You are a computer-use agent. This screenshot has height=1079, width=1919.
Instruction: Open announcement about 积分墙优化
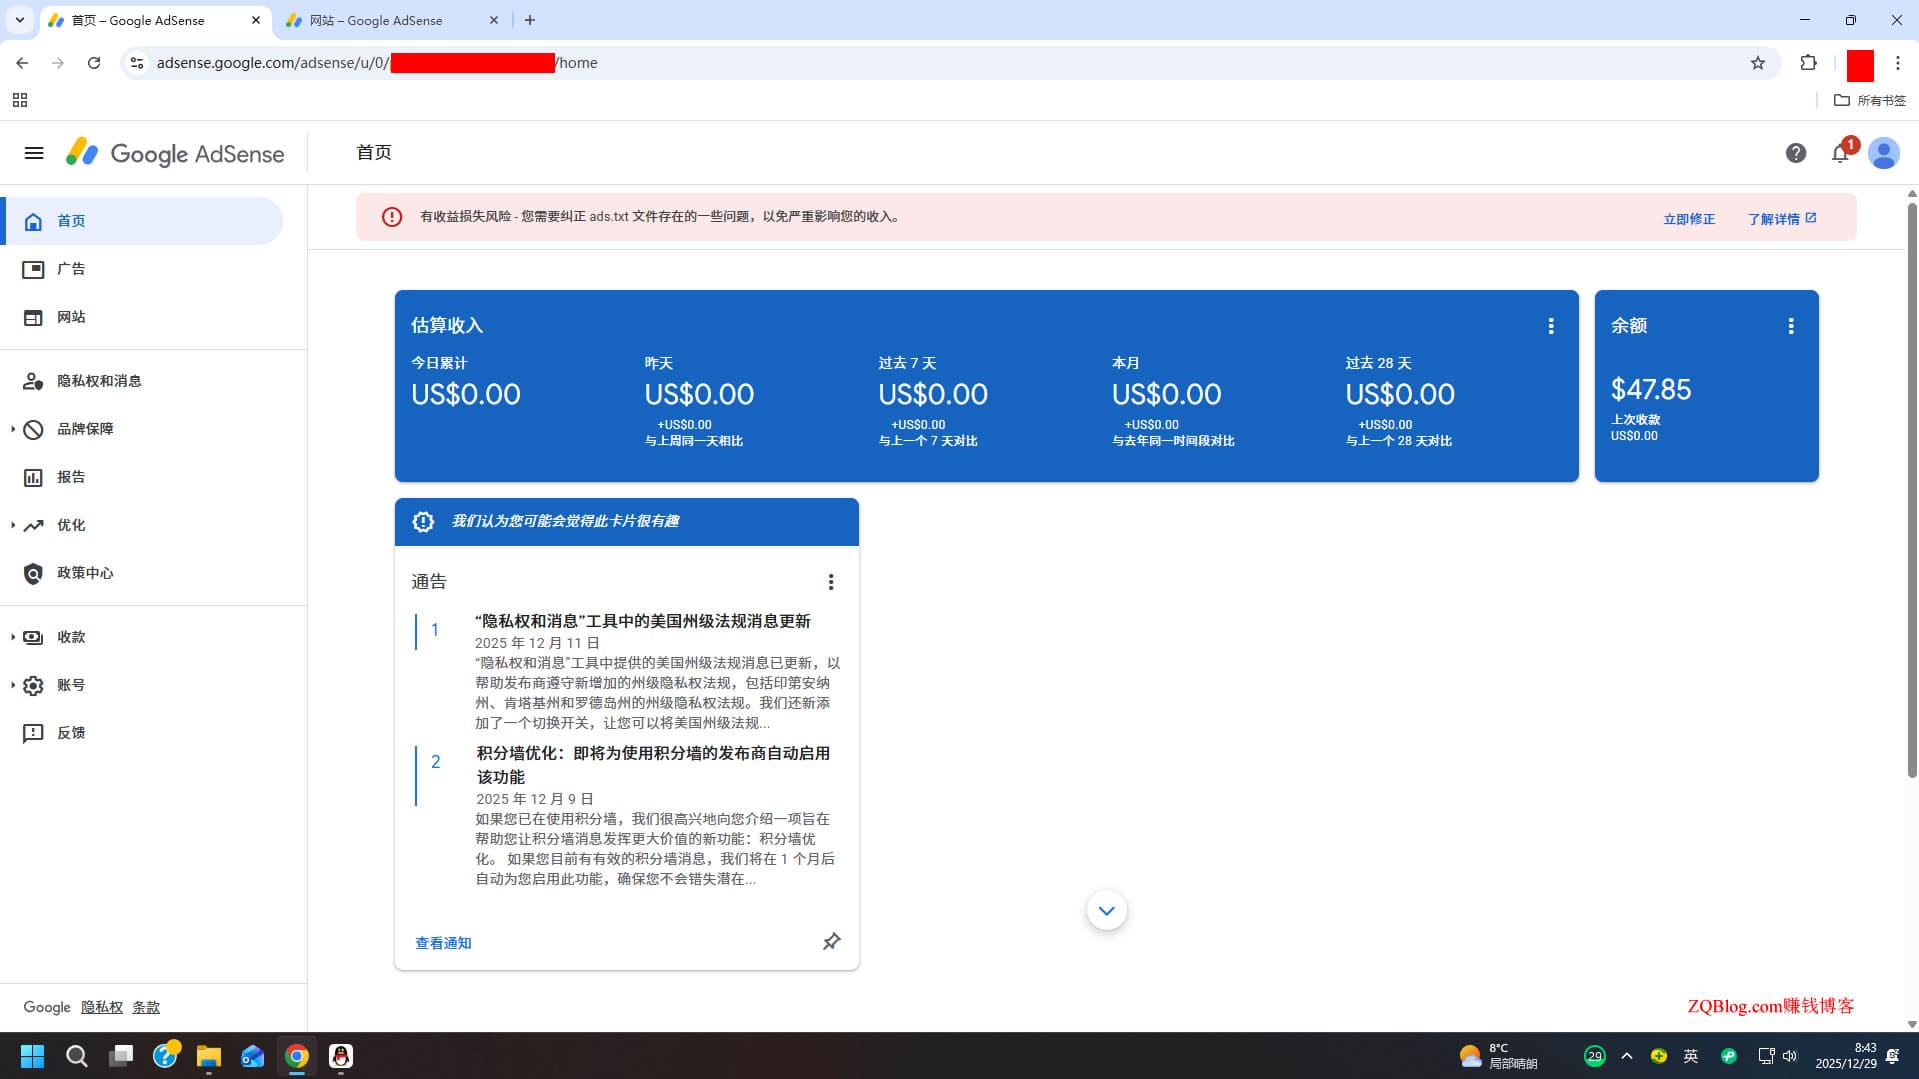pos(653,765)
